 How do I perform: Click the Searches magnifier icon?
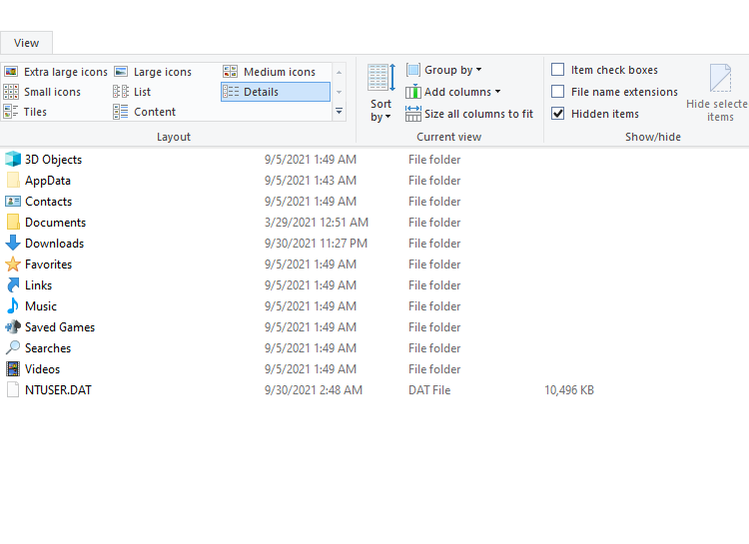pos(13,348)
